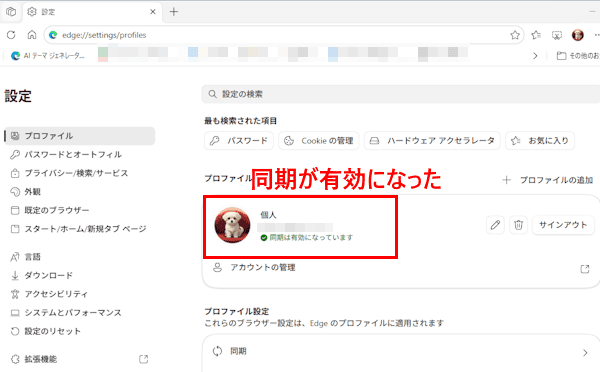
Task: Edit profile with the pencil icon
Action: point(495,225)
